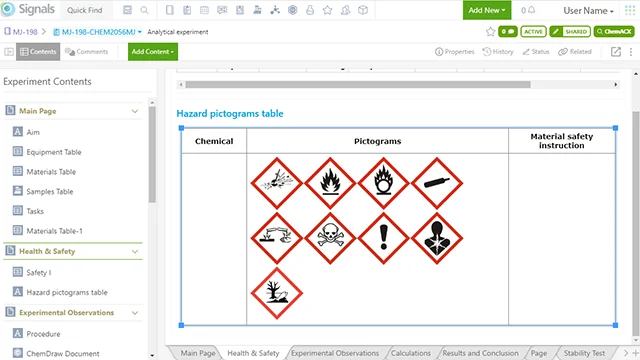The height and width of the screenshot is (360, 640).
Task: Open the Stability Test tab
Action: click(x=584, y=353)
